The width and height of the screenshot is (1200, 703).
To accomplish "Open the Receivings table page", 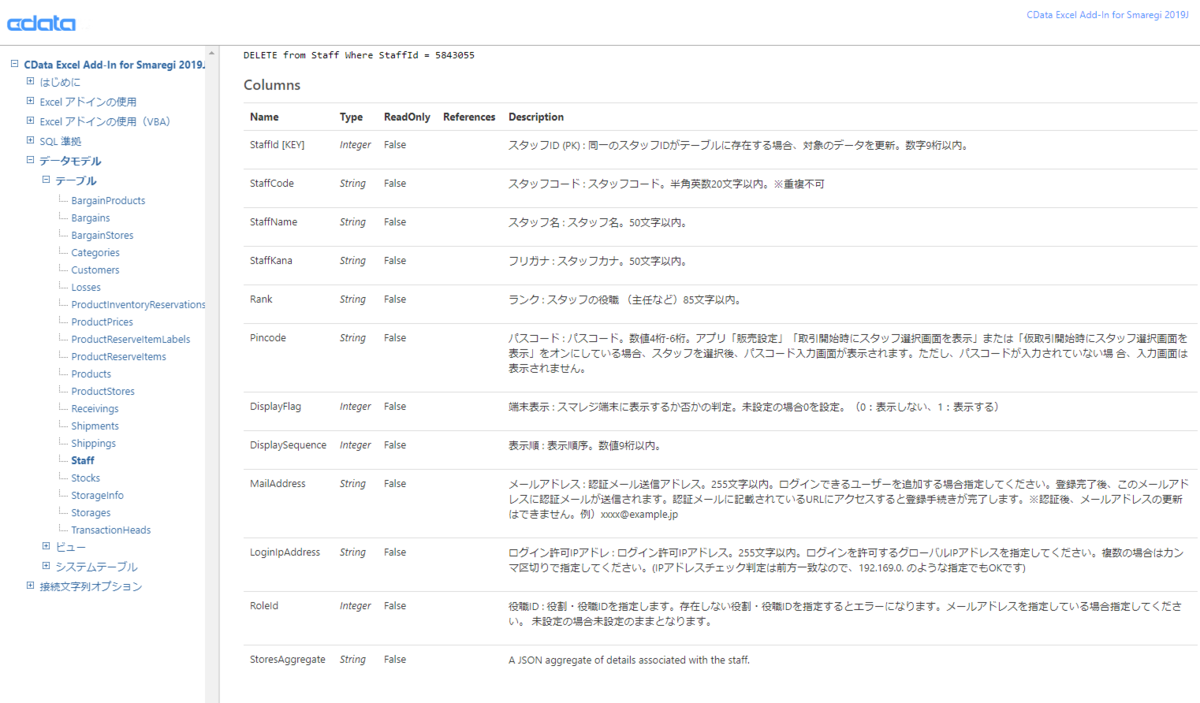I will pyautogui.click(x=95, y=409).
